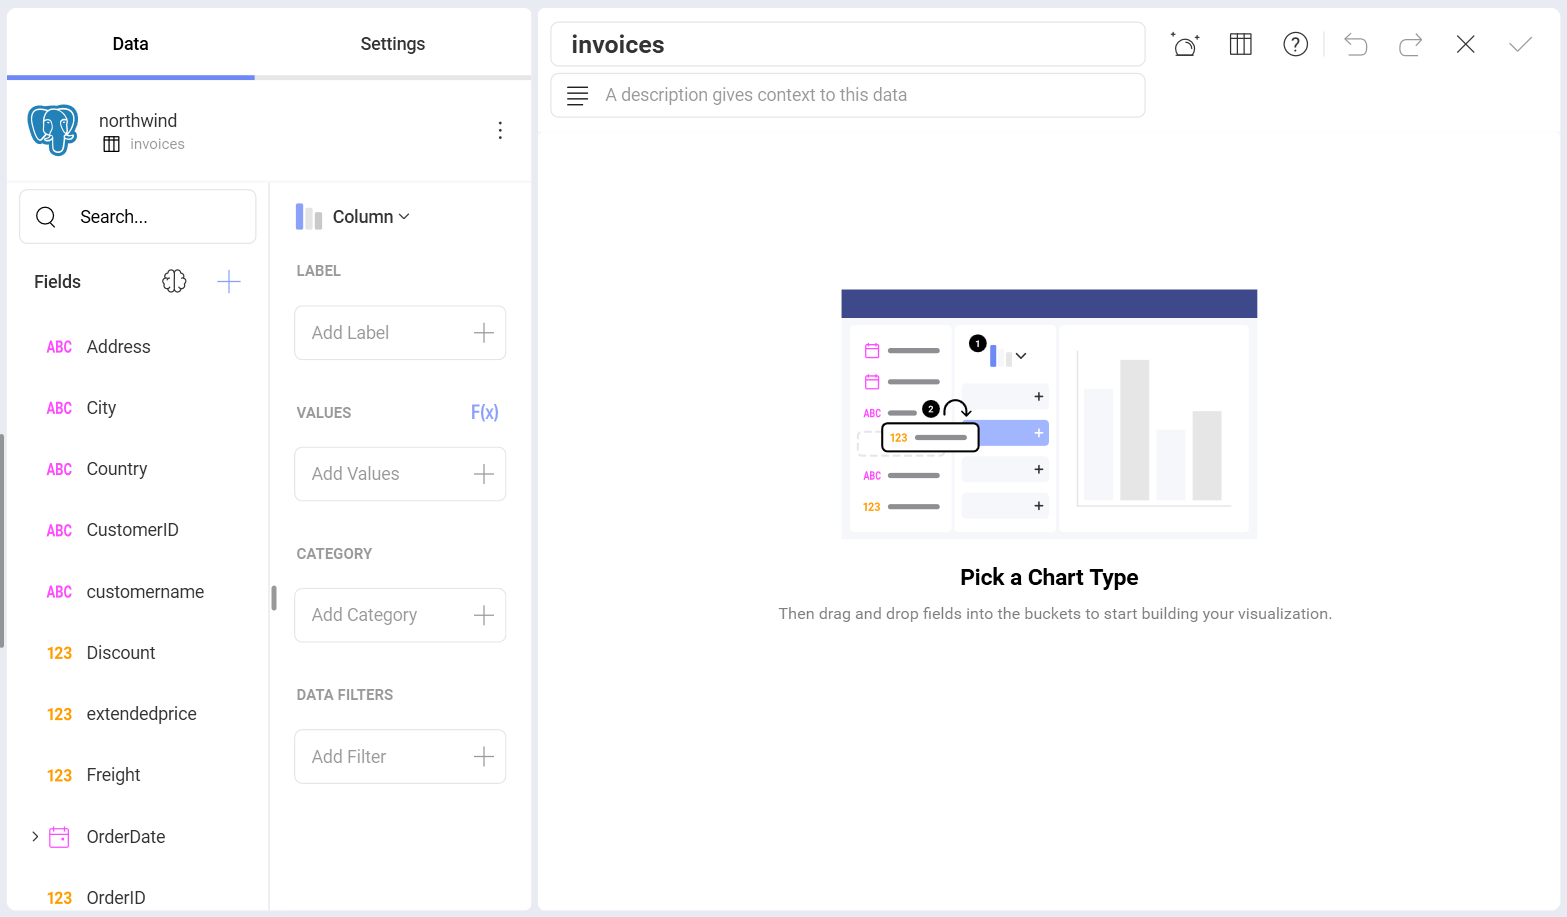Switch to the Data tab
The height and width of the screenshot is (917, 1567).
point(130,44)
